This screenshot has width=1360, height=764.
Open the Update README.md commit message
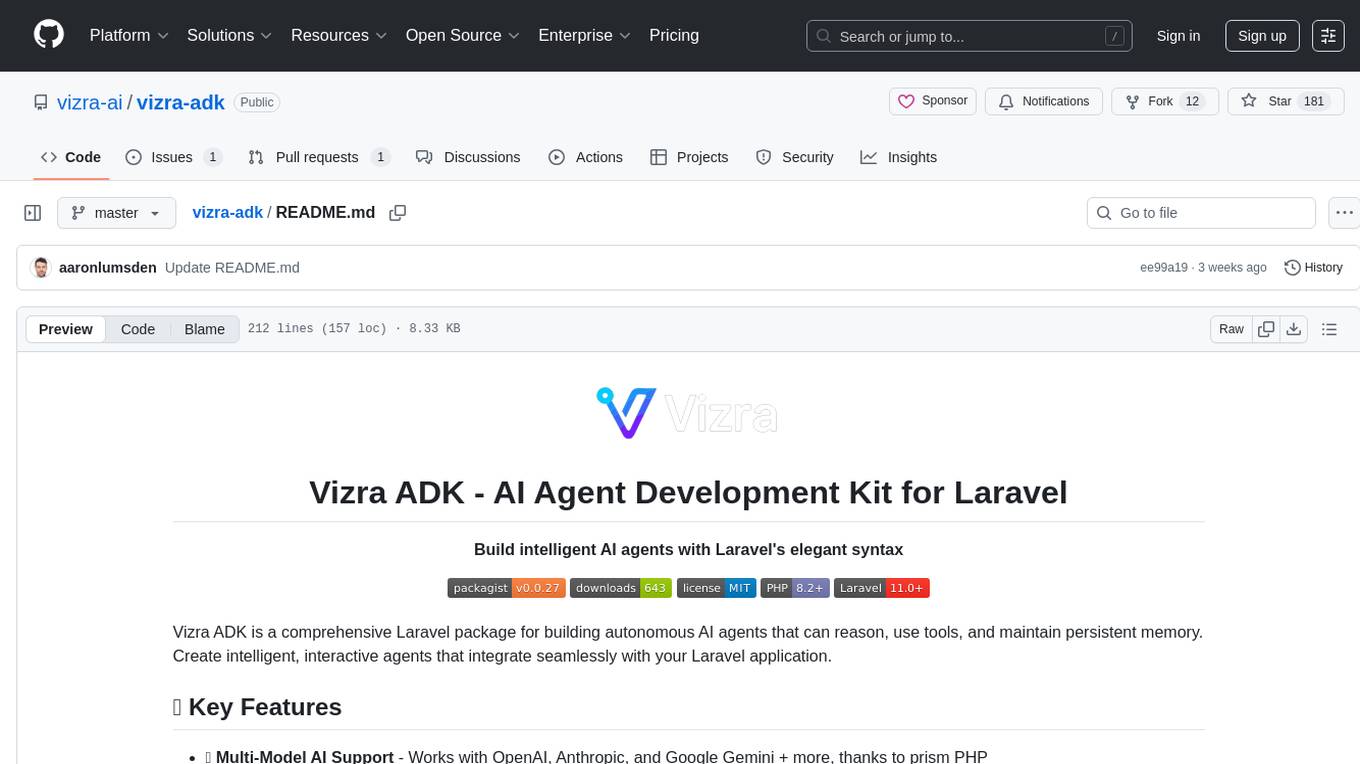232,268
